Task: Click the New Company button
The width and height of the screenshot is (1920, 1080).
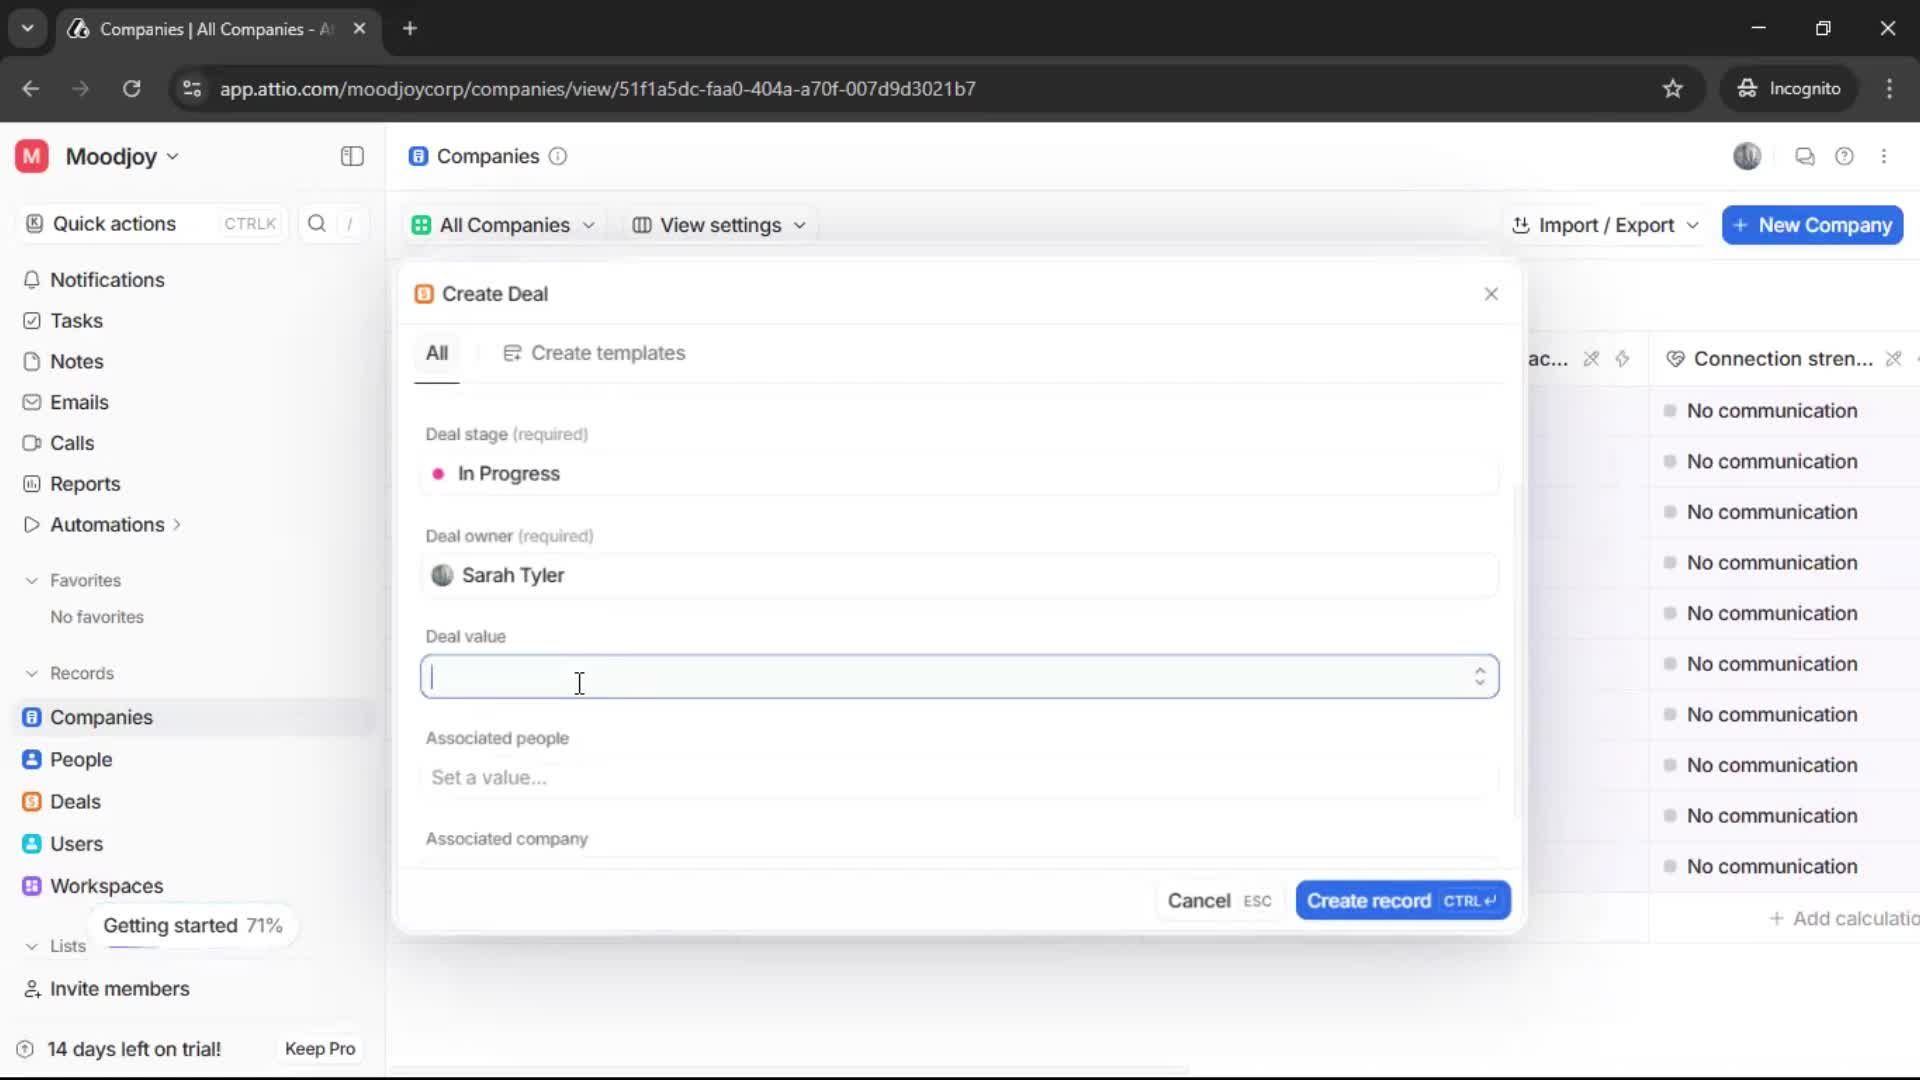Action: click(1811, 225)
